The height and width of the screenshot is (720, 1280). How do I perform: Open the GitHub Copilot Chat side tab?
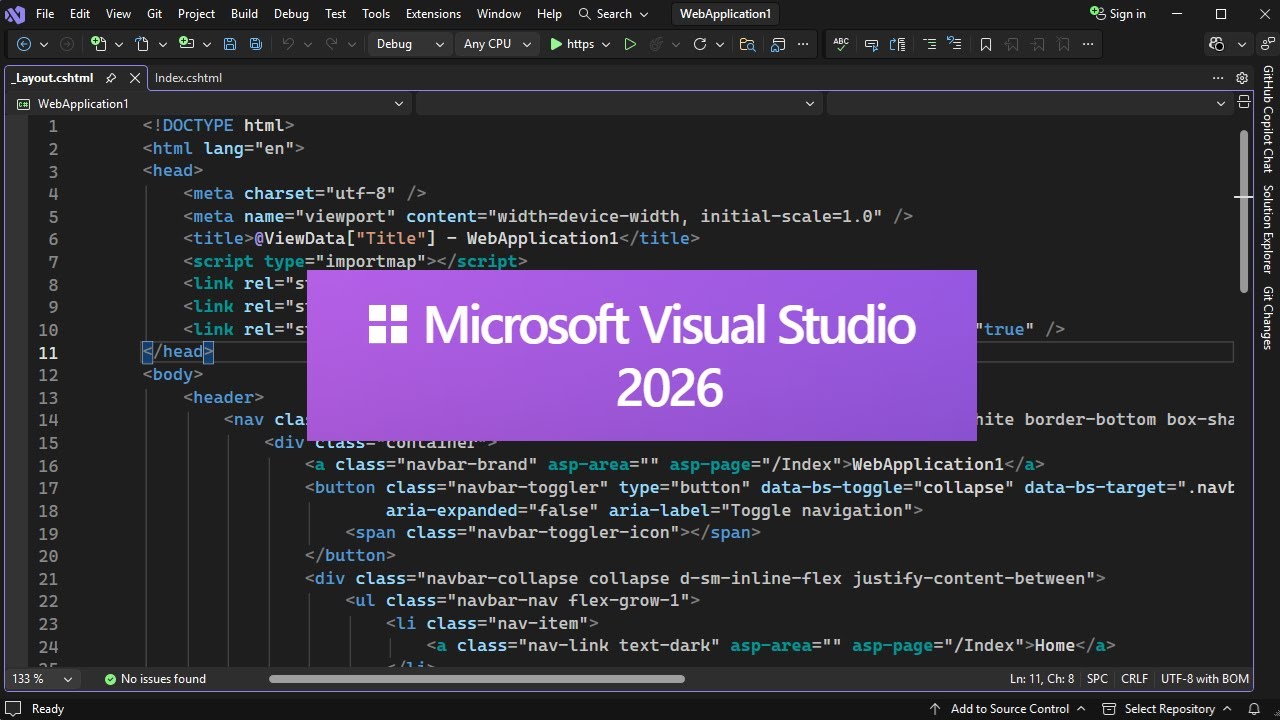(1267, 119)
